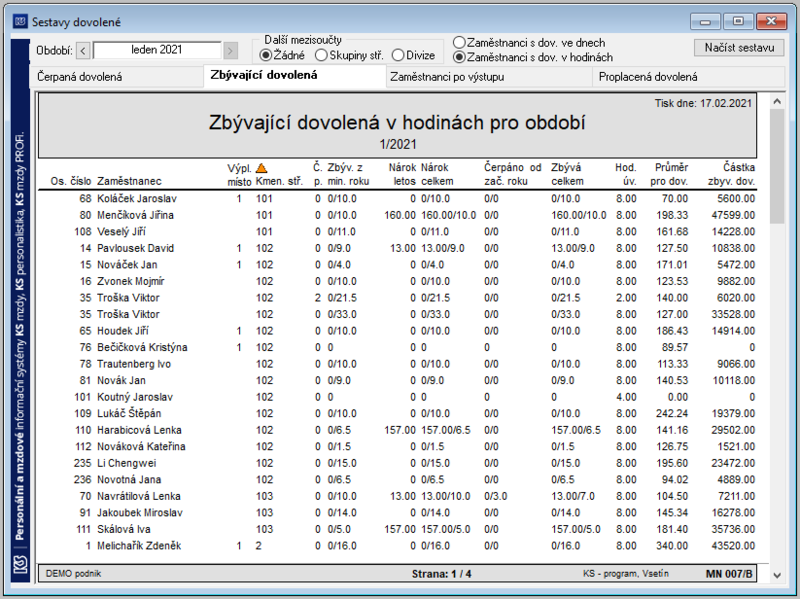Click the period field showing leden 2021
This screenshot has height=599, width=800.
157,50
